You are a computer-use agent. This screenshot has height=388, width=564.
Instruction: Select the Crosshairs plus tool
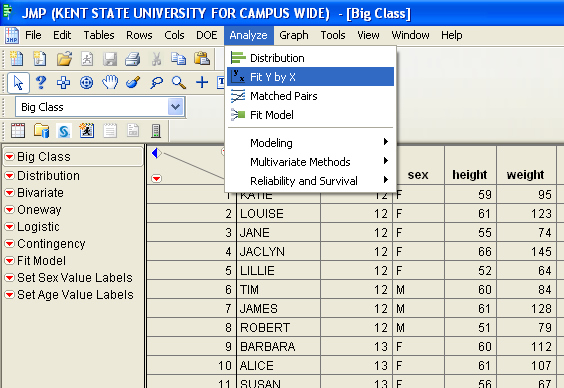tap(202, 82)
